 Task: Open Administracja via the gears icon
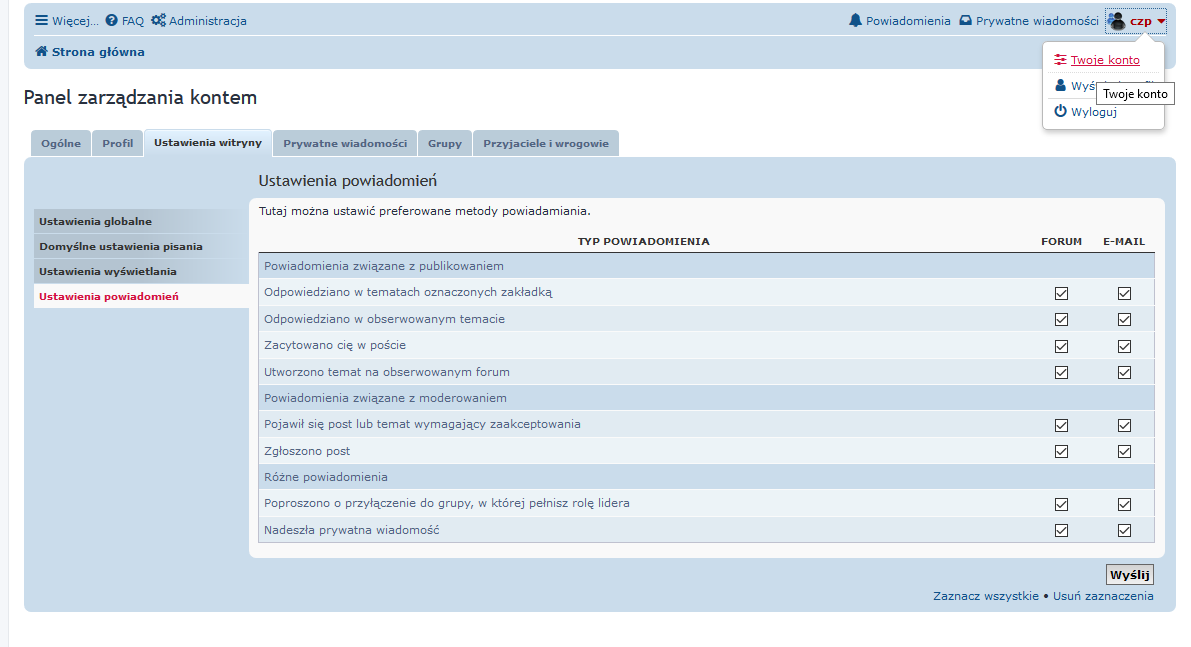(158, 21)
